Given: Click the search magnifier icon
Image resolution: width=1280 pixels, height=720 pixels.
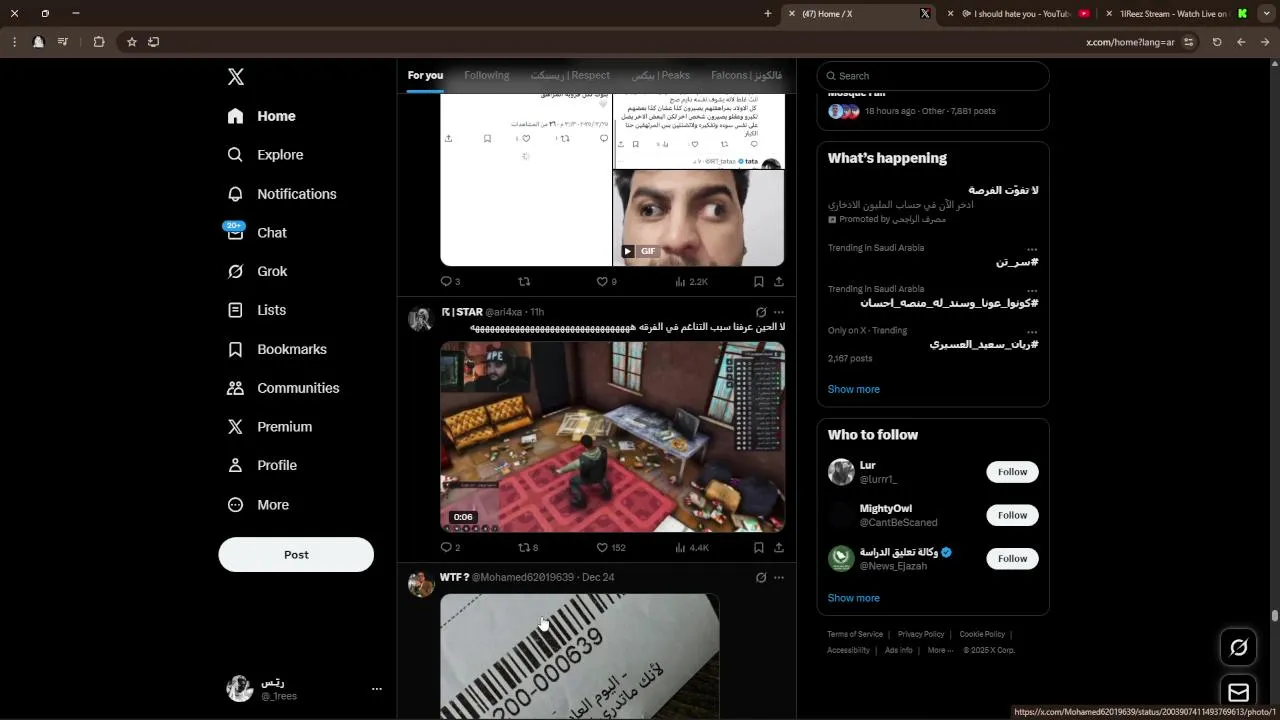Looking at the screenshot, I should pyautogui.click(x=829, y=76).
